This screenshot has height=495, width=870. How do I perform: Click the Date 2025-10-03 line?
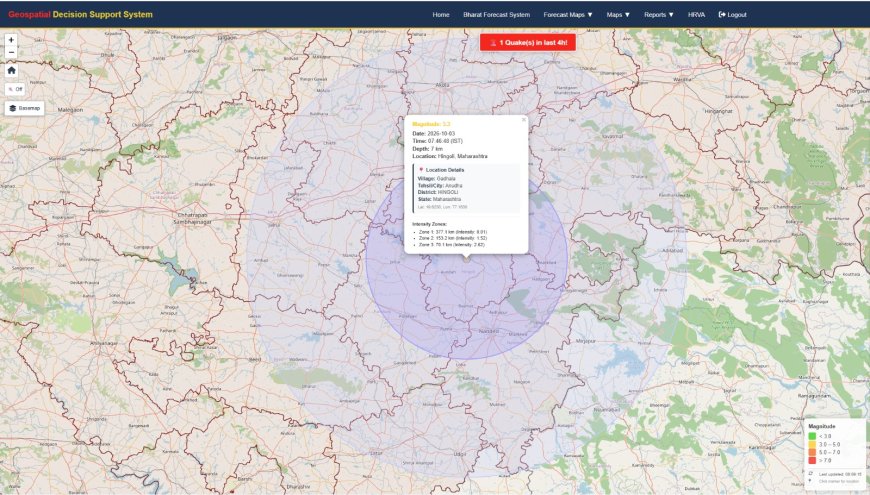433,134
